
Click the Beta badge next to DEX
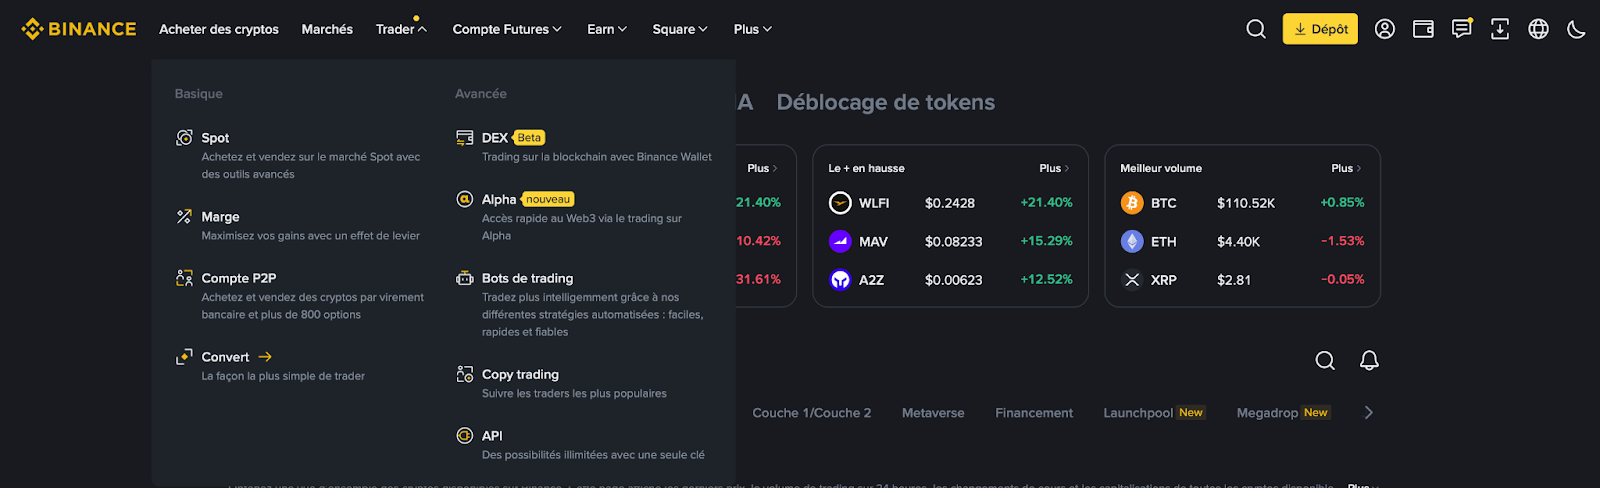click(x=529, y=138)
